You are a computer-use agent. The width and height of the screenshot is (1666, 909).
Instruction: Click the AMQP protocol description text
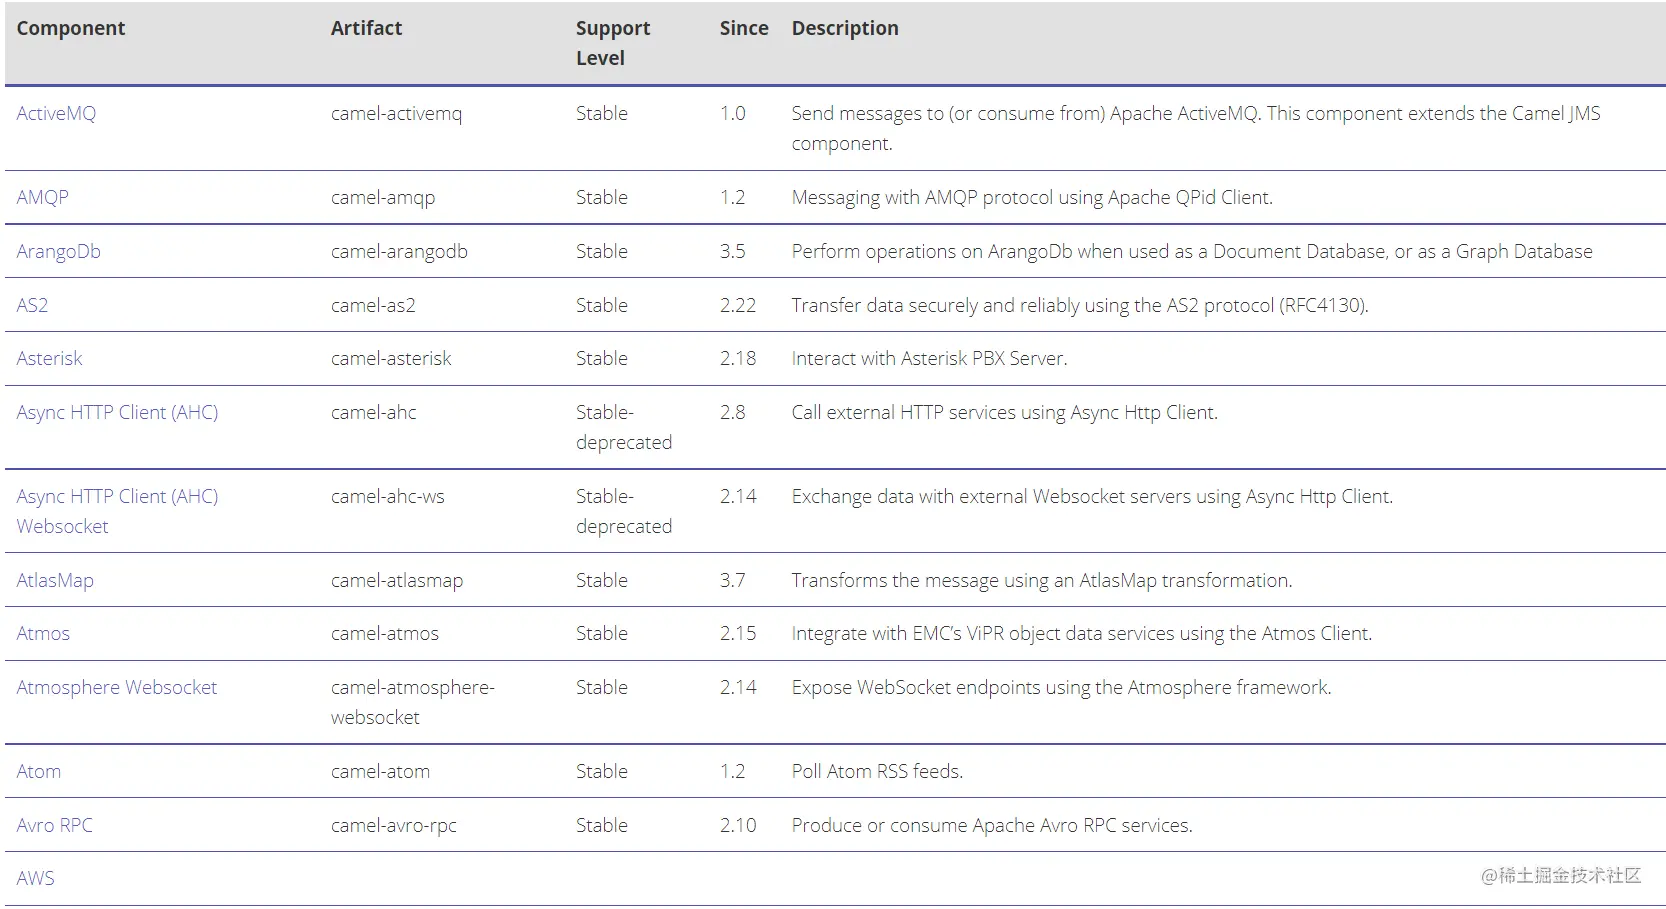click(x=1032, y=197)
